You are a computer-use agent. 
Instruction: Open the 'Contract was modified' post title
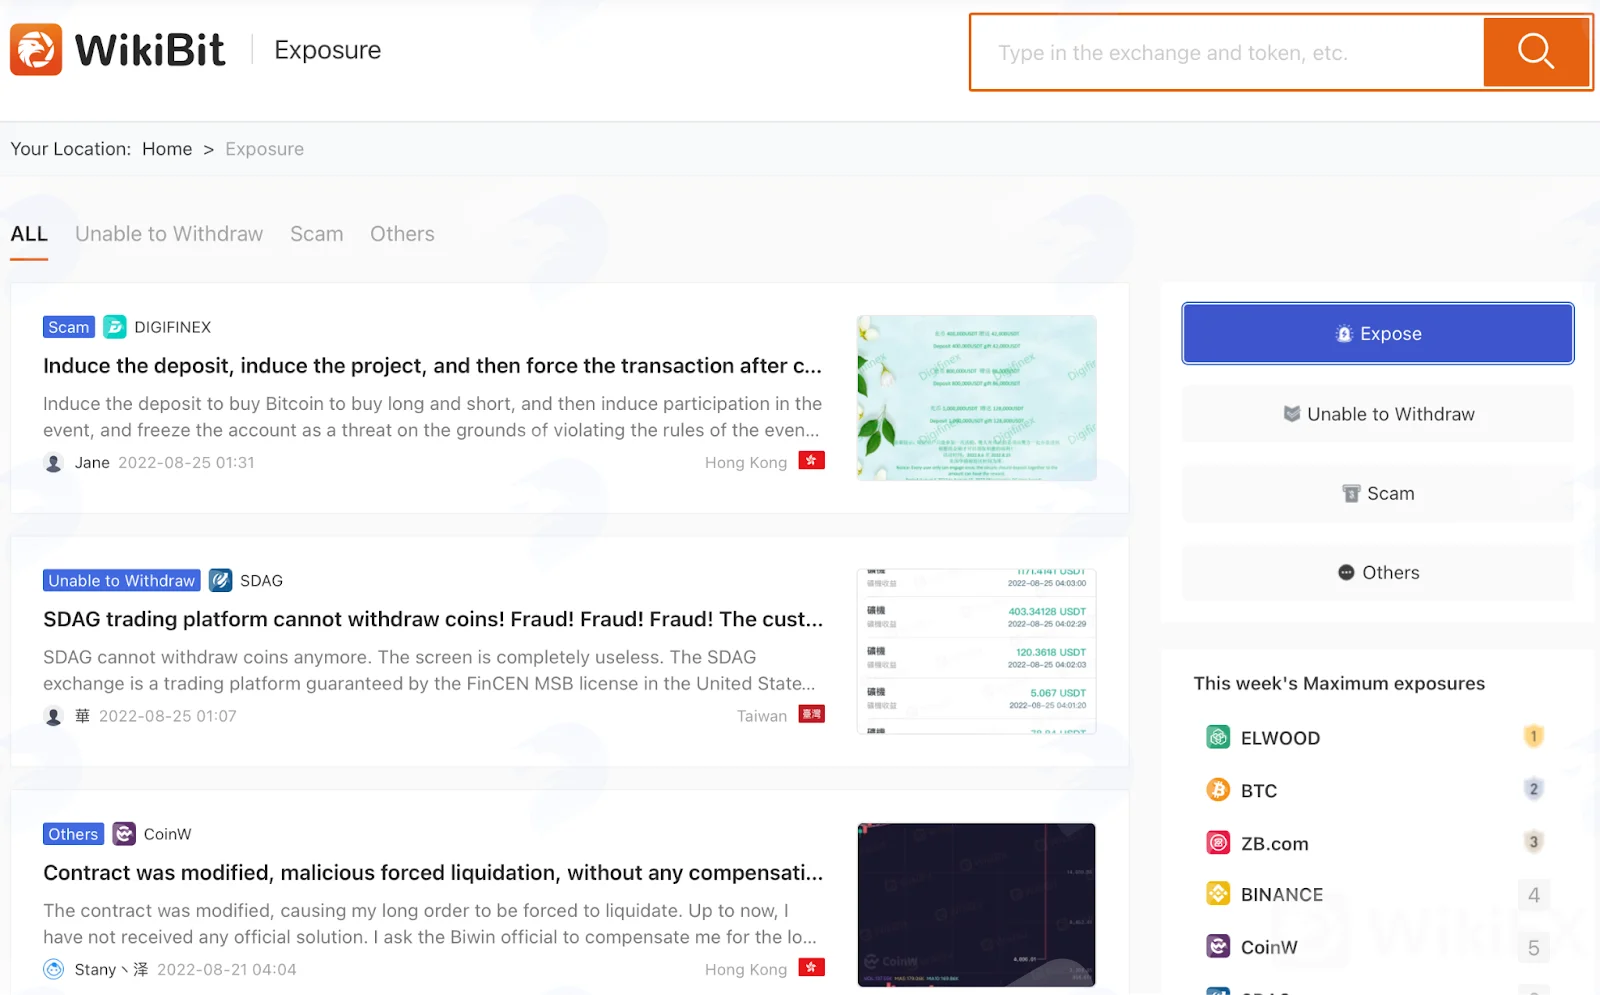(x=433, y=873)
